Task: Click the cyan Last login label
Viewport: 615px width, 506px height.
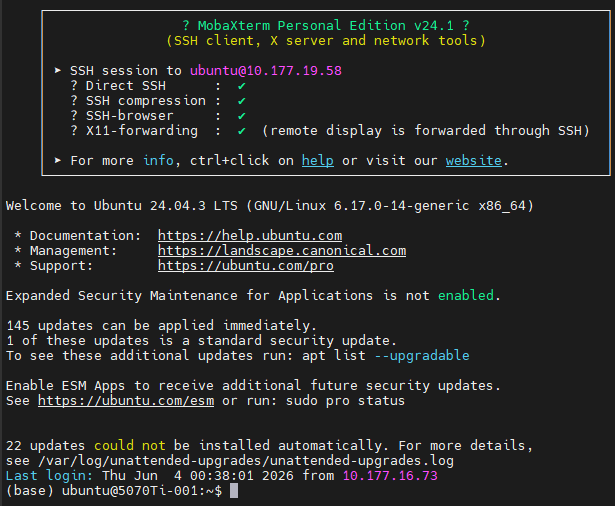Action: [49, 476]
